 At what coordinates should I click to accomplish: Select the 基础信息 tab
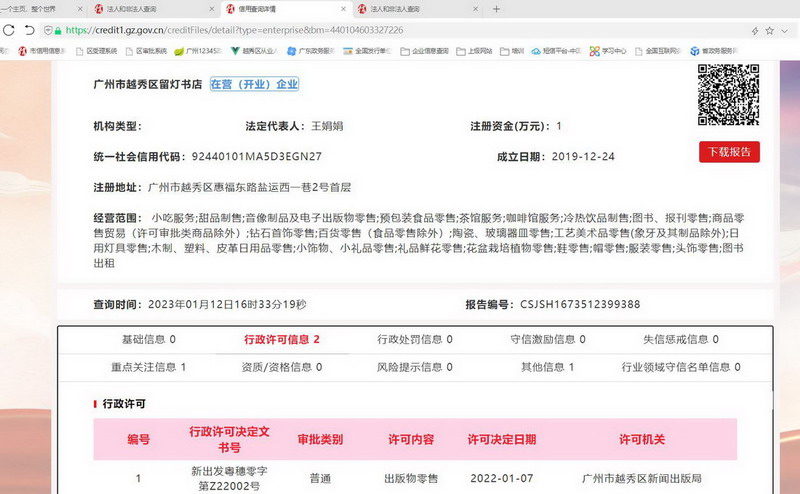point(135,340)
